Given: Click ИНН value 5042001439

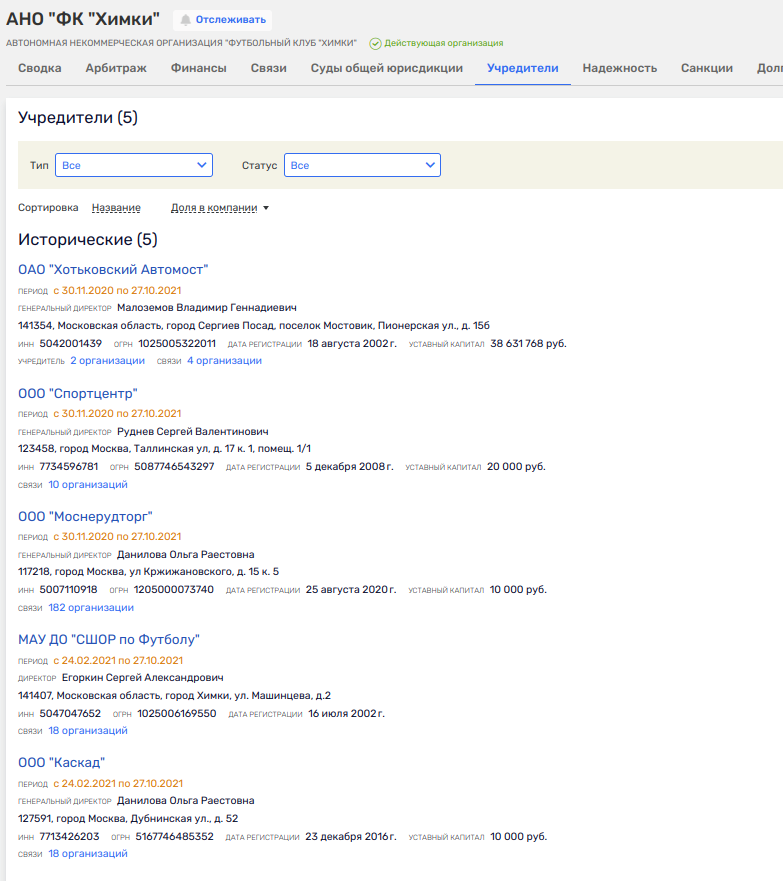Looking at the screenshot, I should pos(71,343).
